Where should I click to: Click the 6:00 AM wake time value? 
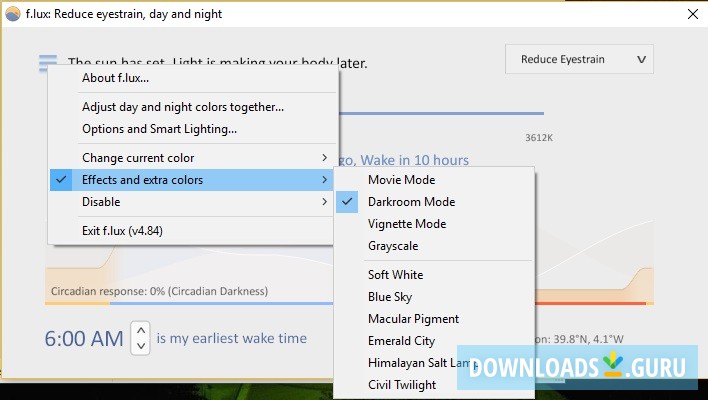[x=84, y=339]
